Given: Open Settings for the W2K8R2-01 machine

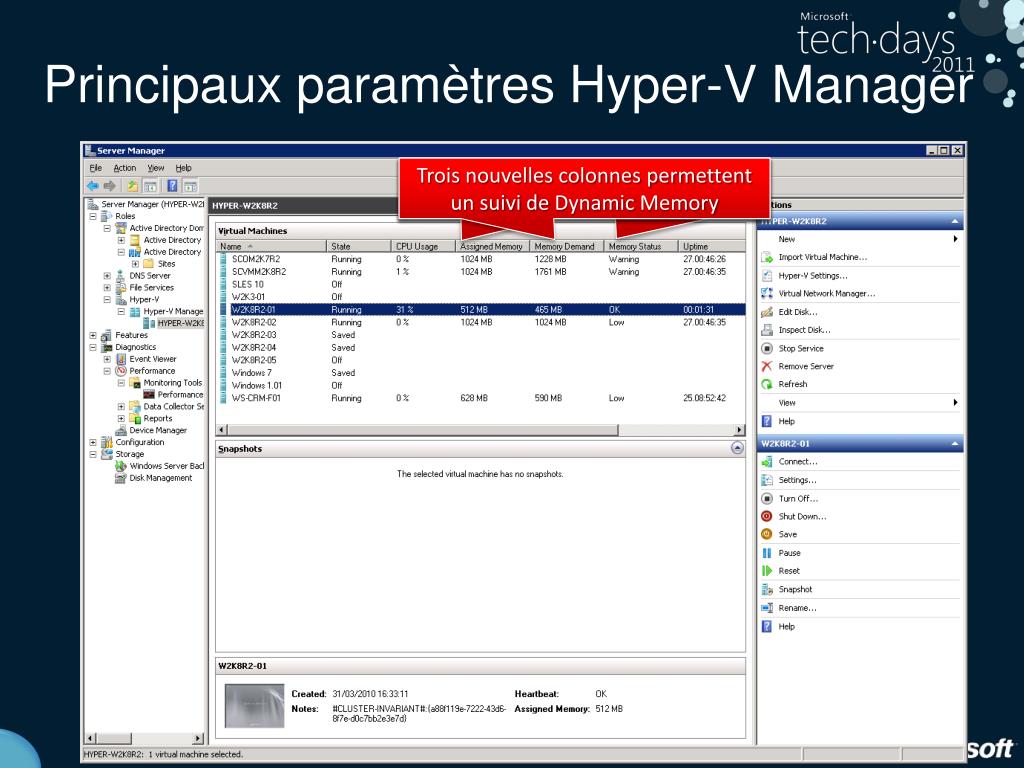Looking at the screenshot, I should [x=797, y=480].
